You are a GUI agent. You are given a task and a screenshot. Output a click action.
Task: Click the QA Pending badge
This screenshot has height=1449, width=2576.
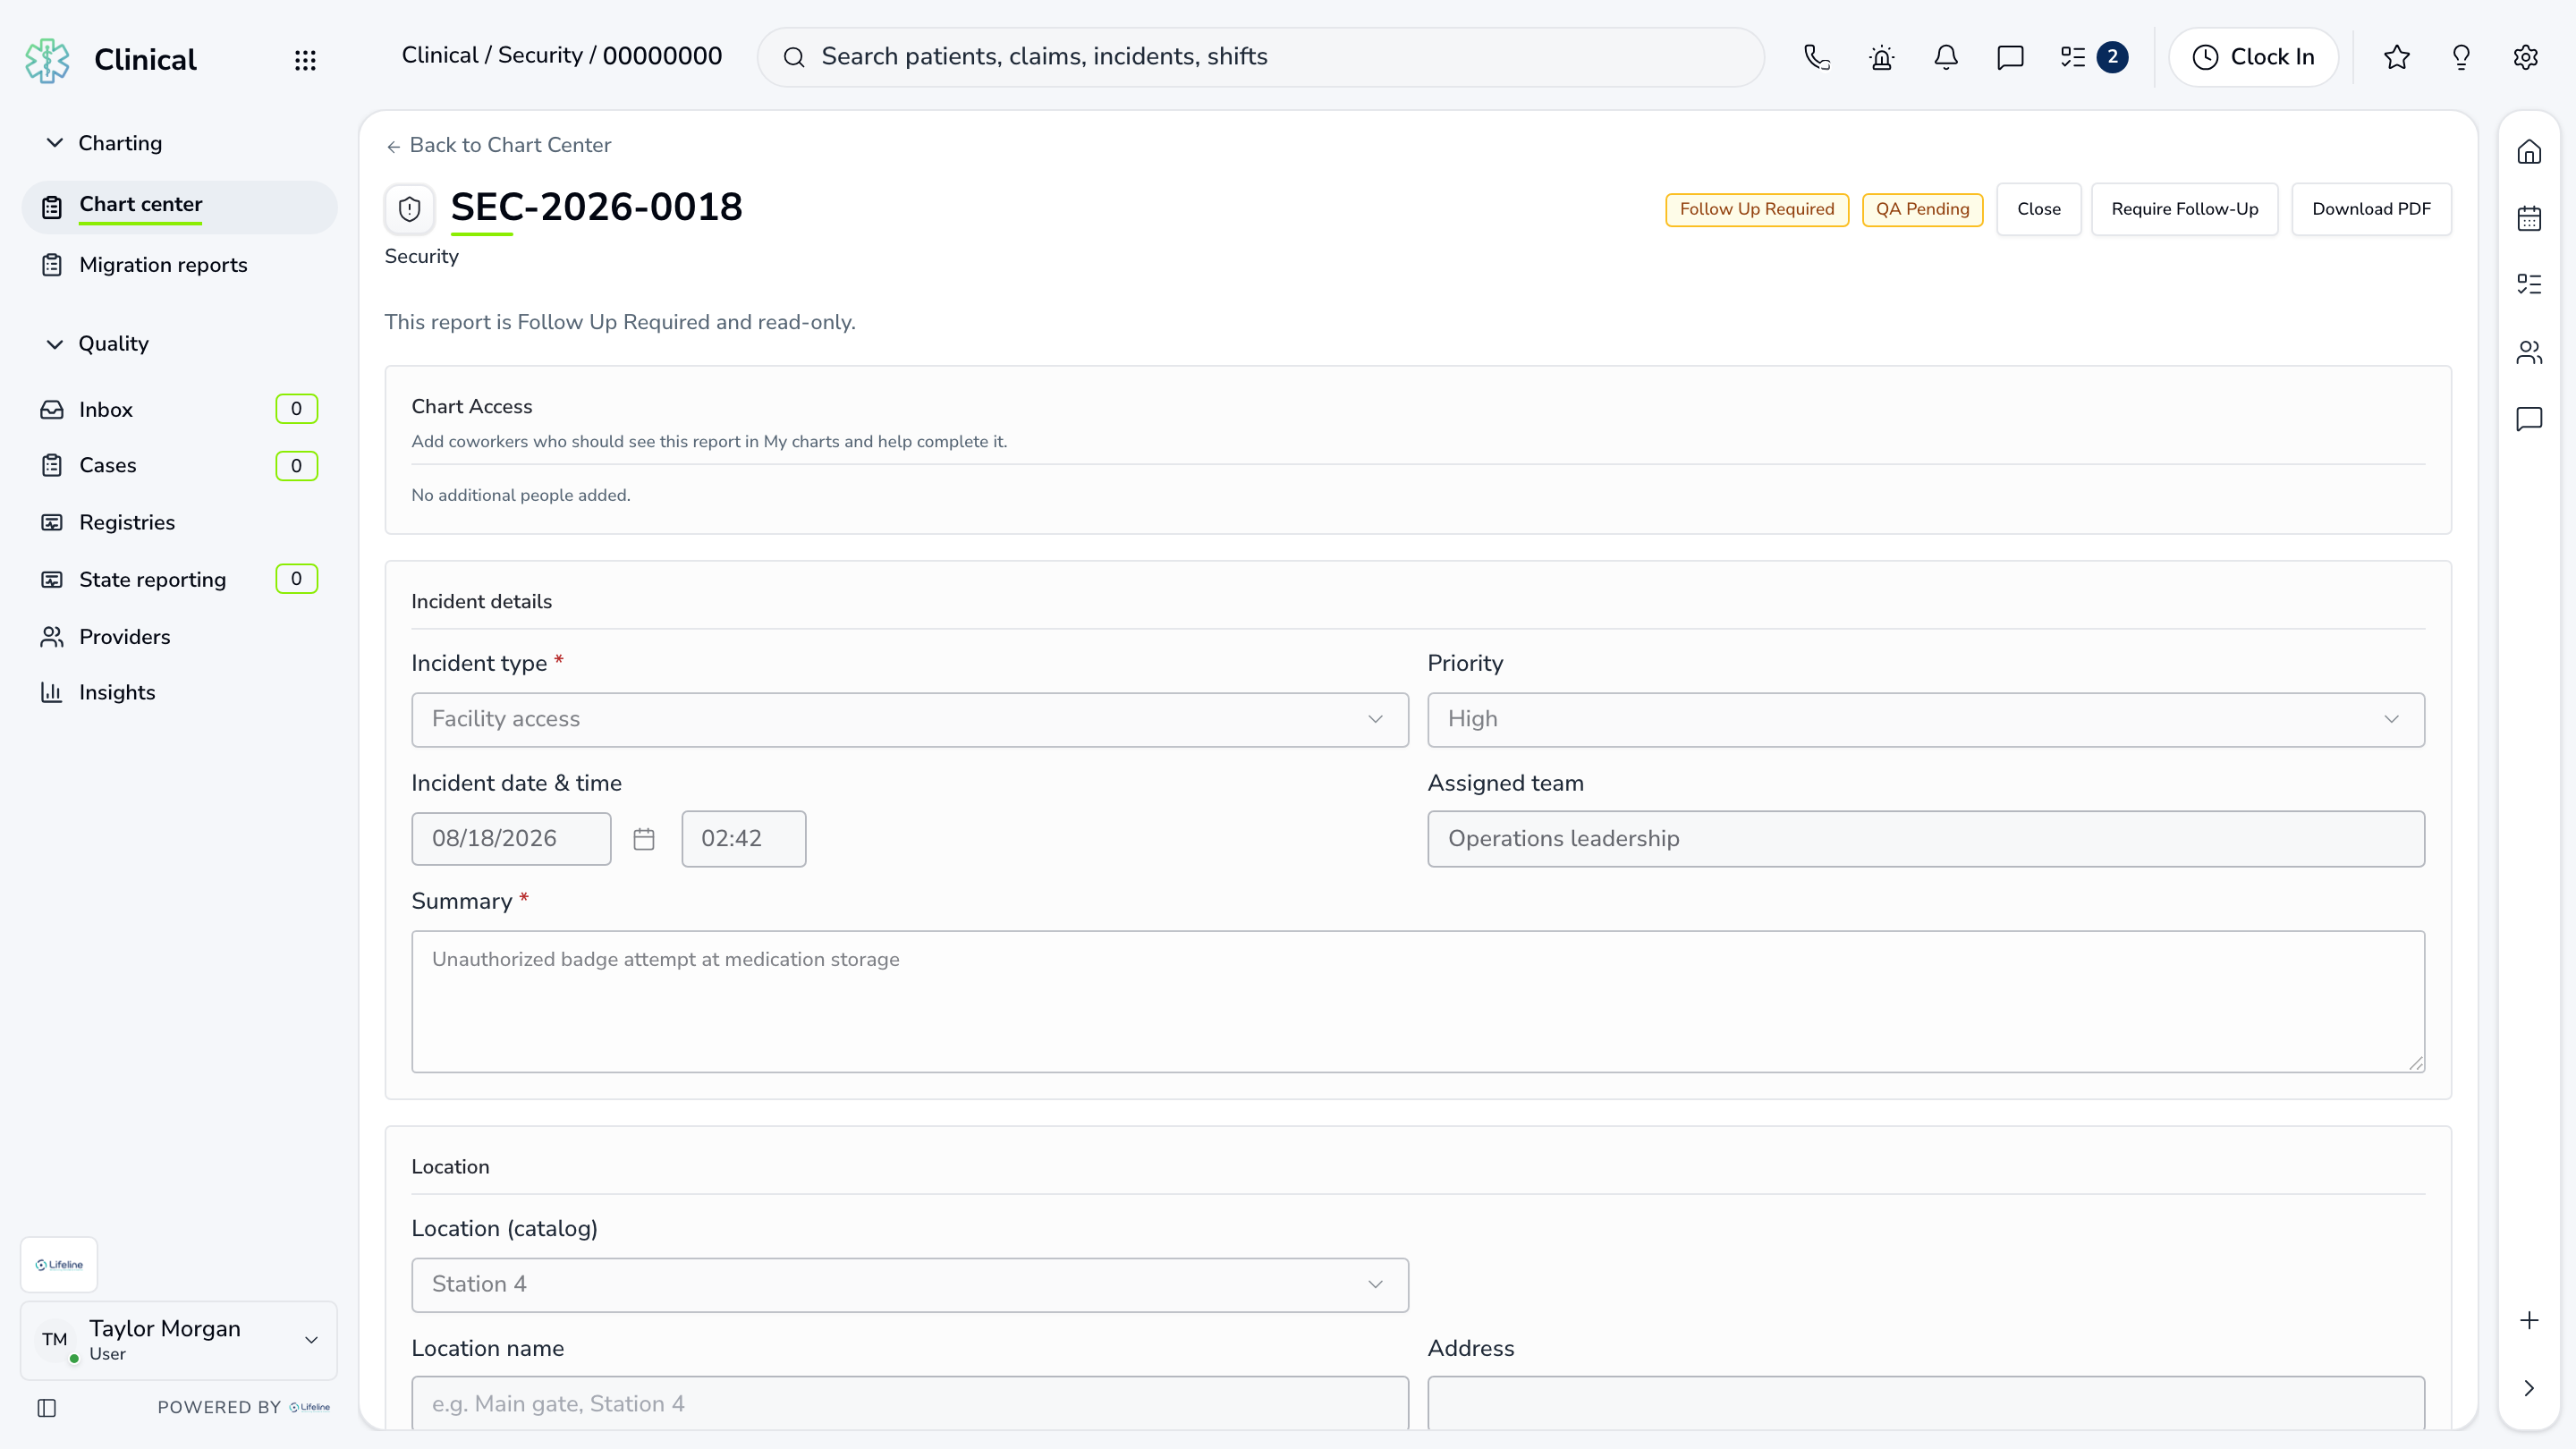coord(1922,209)
